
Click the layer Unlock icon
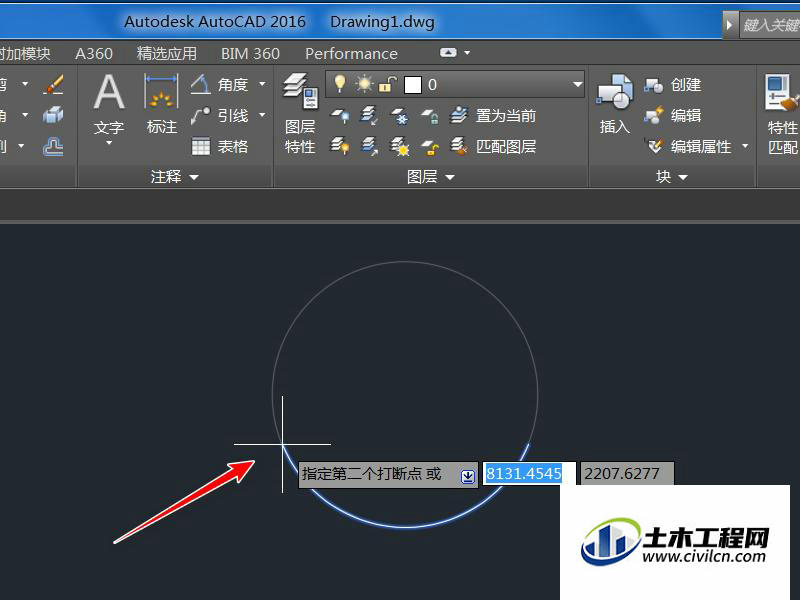[430, 147]
